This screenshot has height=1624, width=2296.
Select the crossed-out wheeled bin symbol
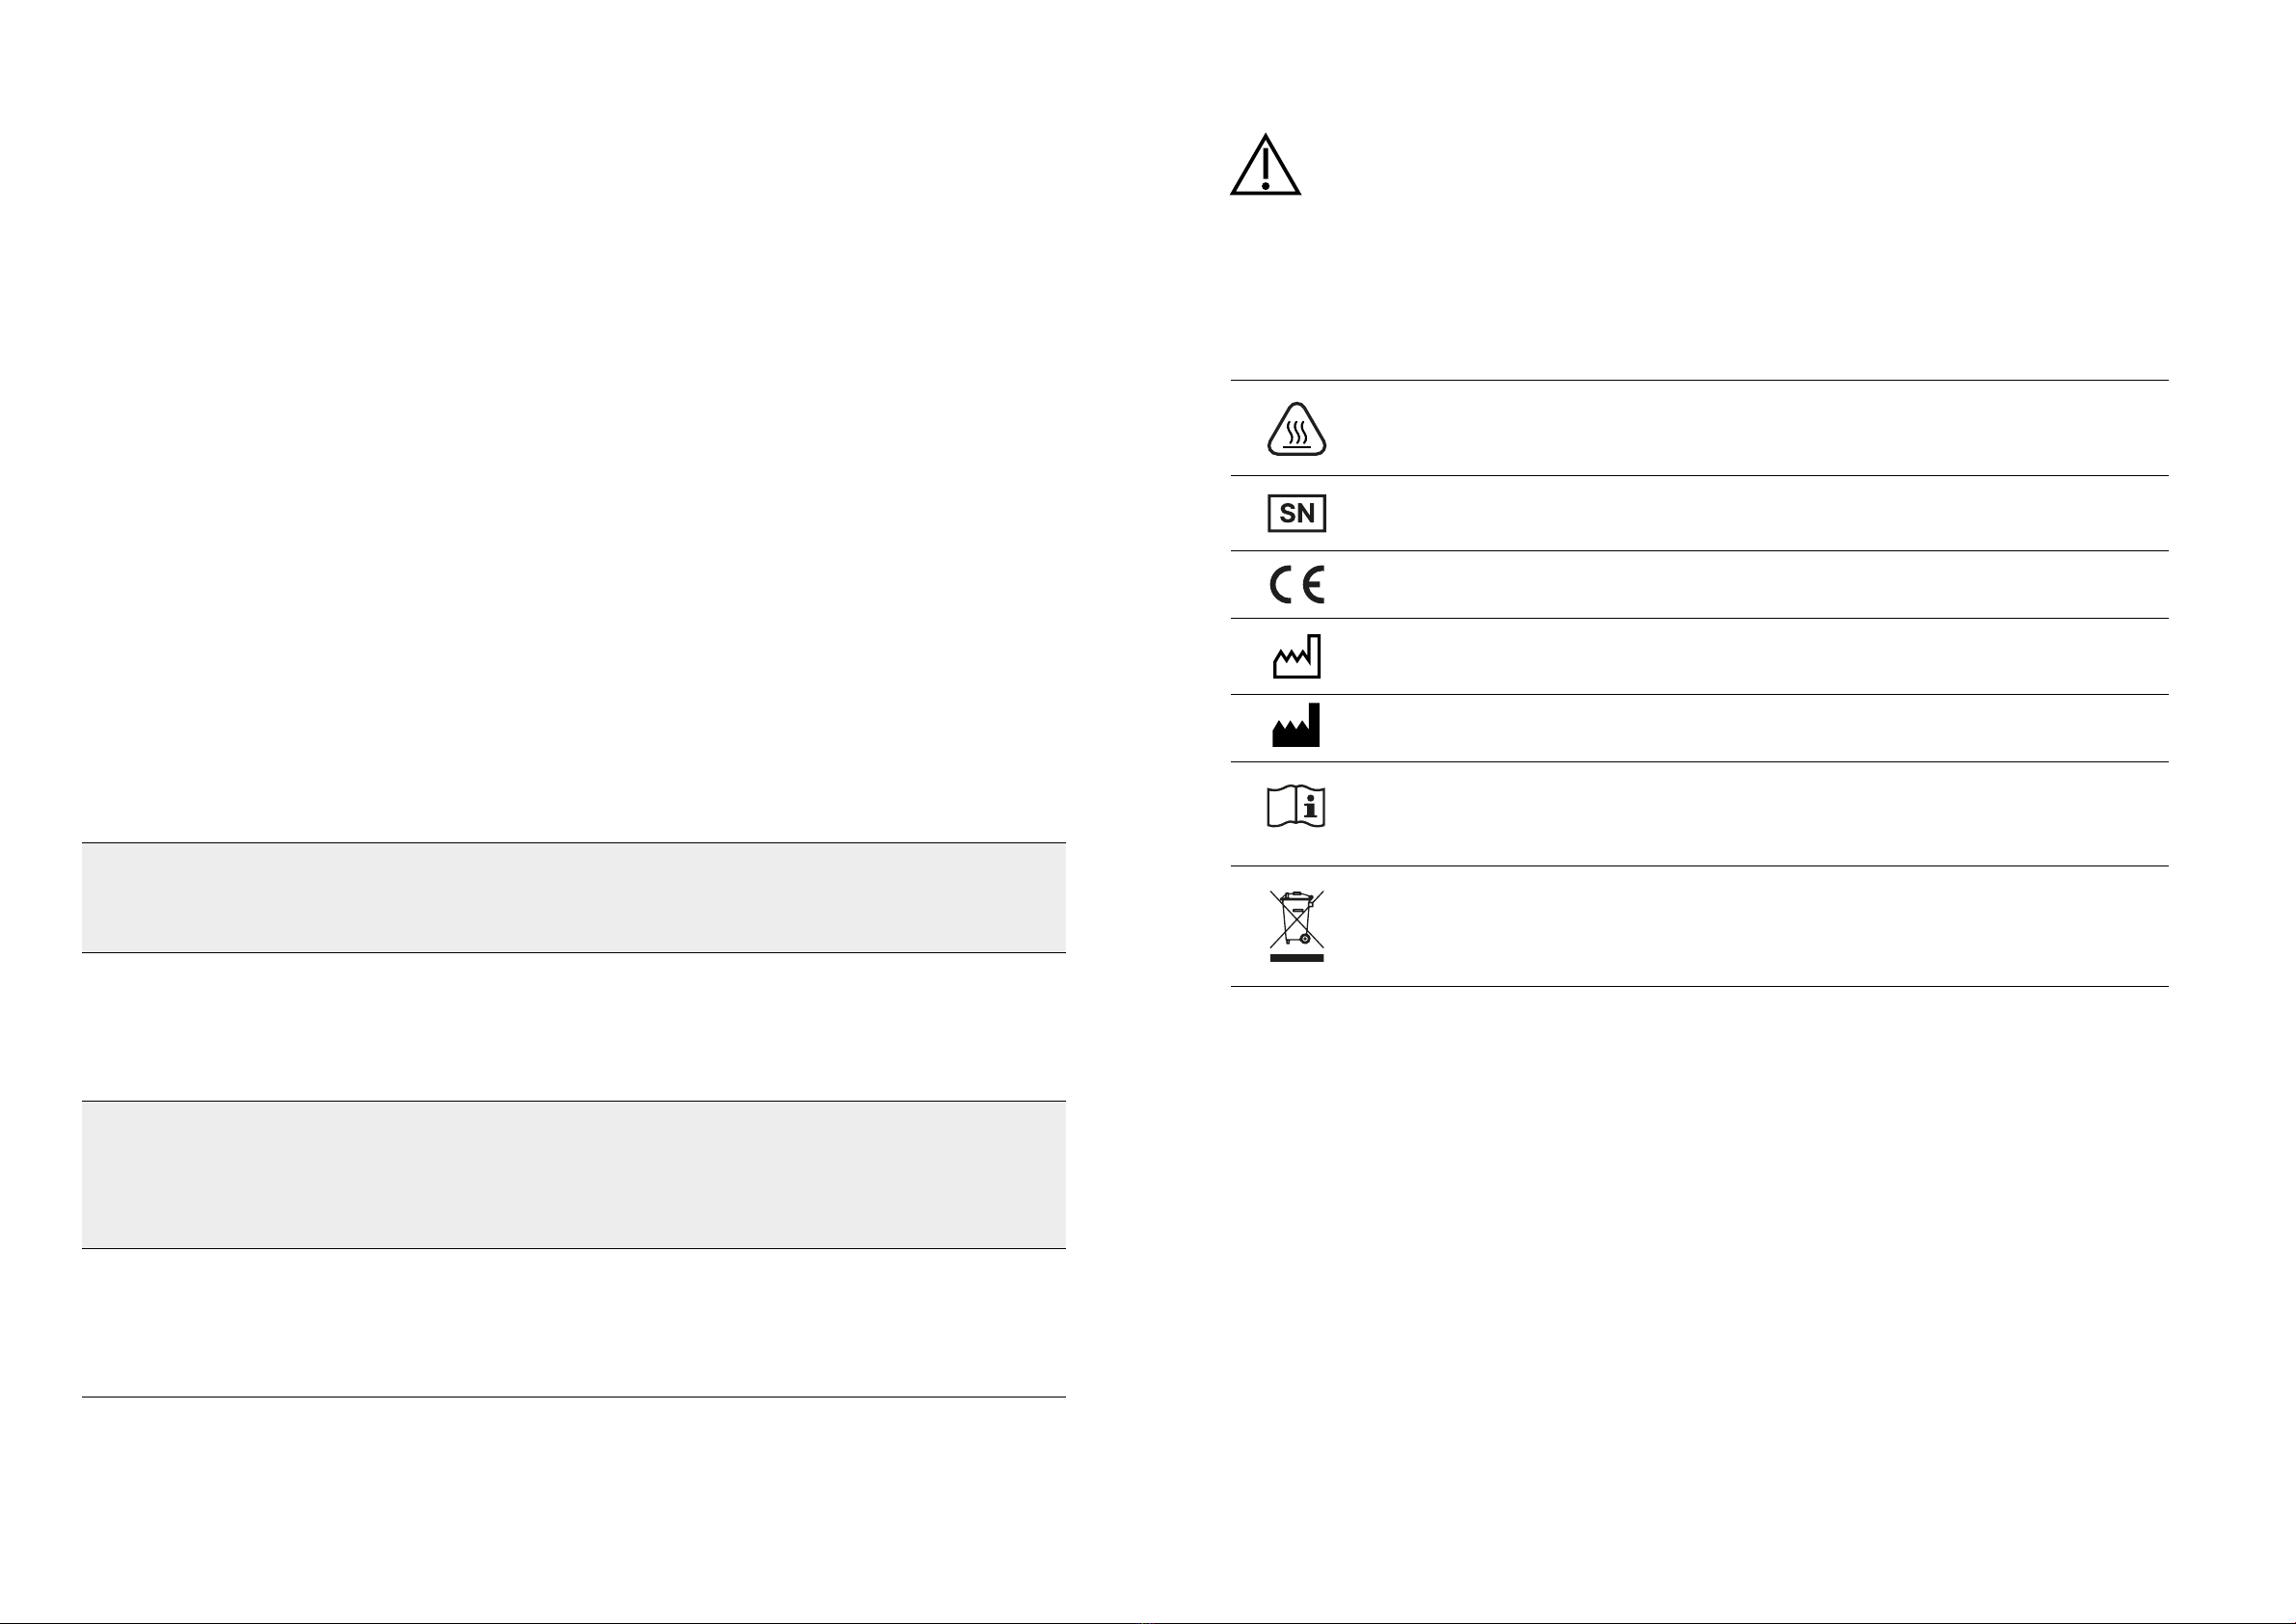coord(1297,918)
